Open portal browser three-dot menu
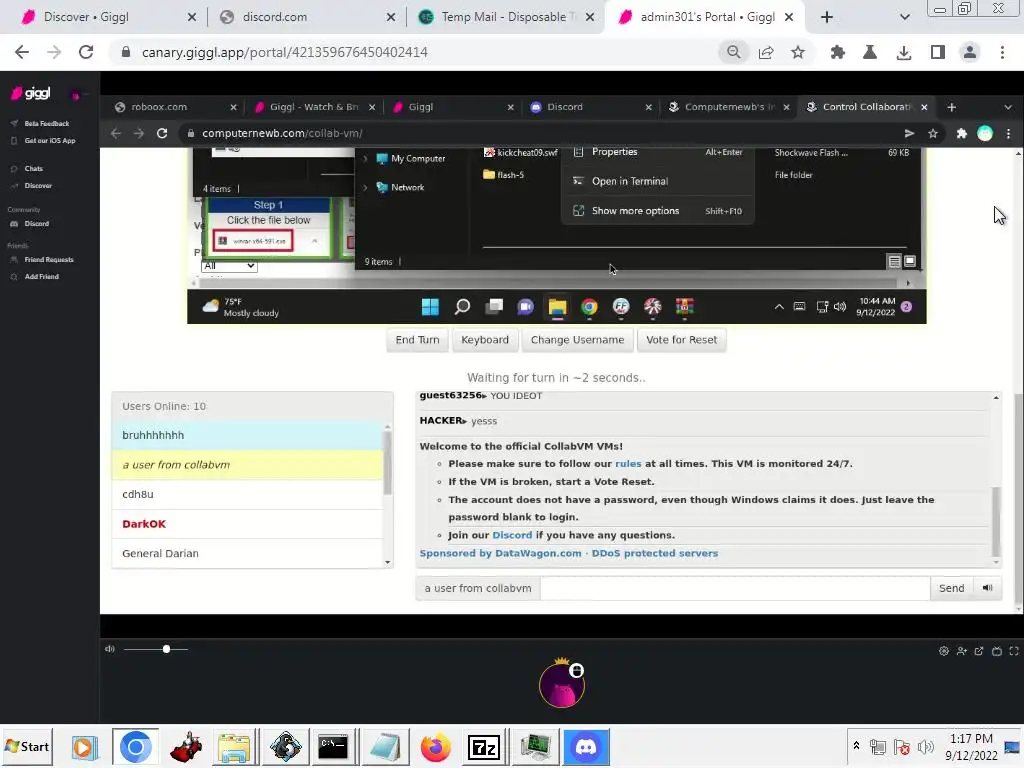 coord(1008,133)
